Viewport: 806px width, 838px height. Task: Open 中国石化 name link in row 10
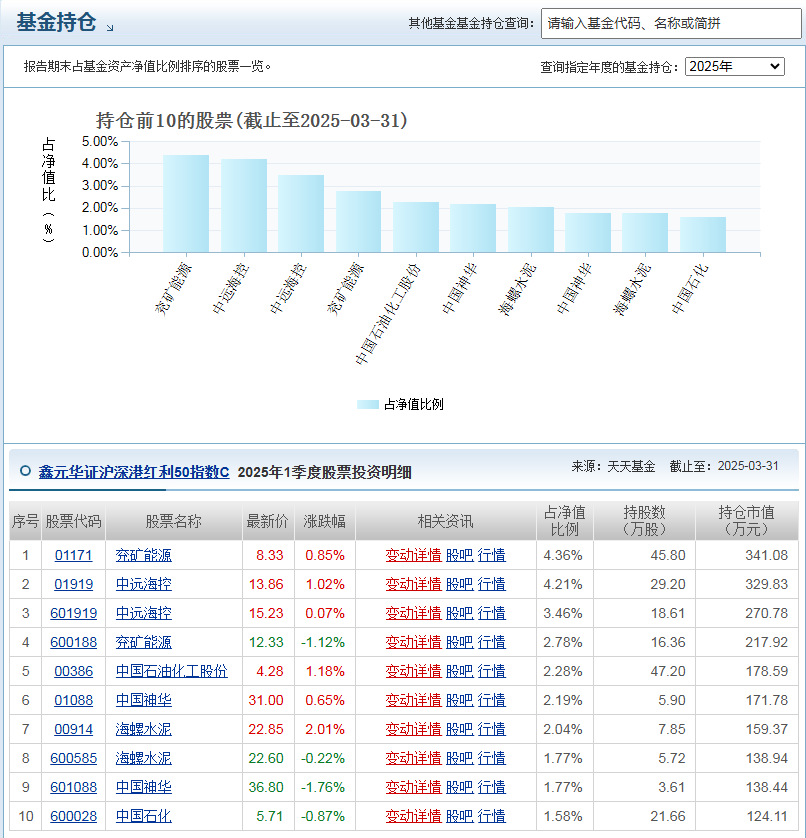pyautogui.click(x=144, y=816)
